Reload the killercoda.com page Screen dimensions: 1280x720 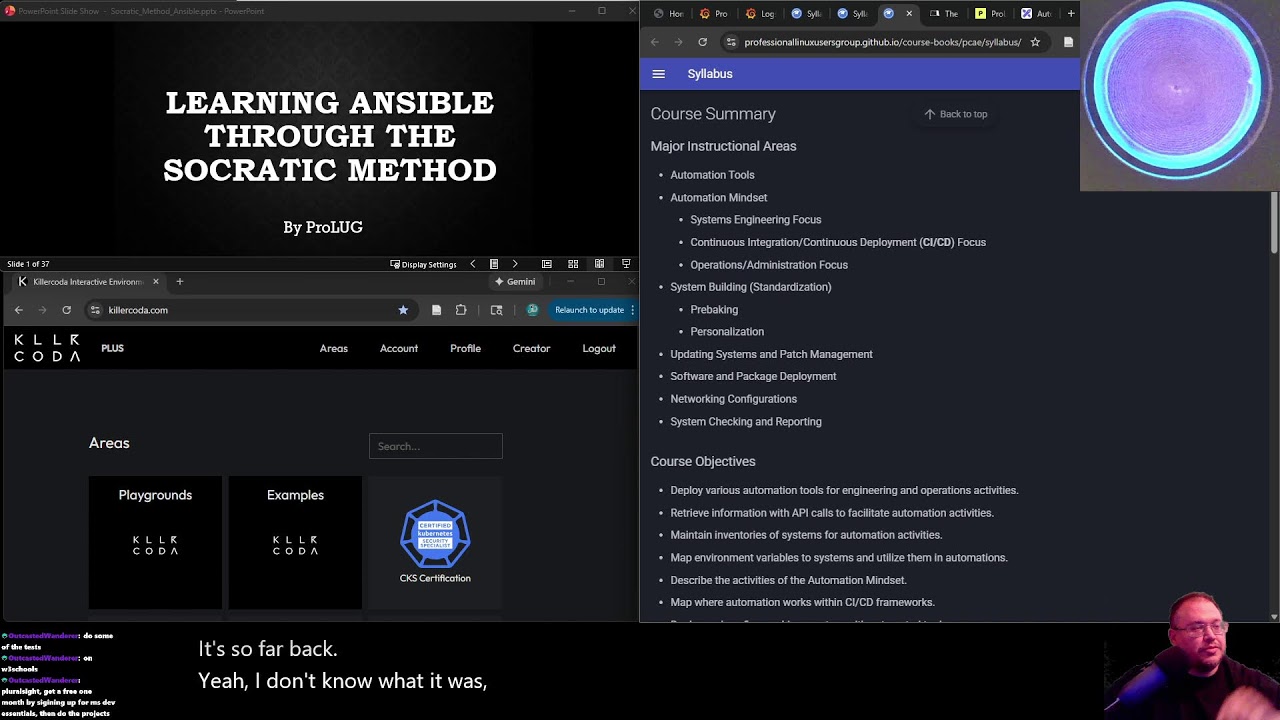tap(66, 310)
